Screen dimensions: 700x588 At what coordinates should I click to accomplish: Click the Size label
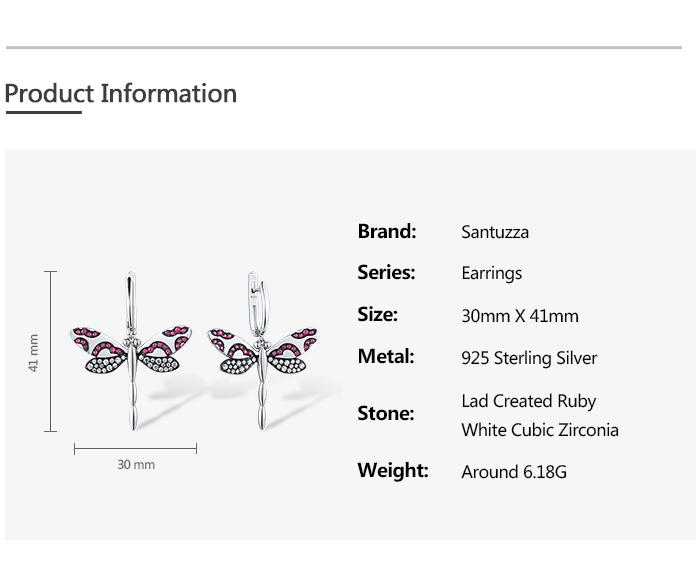377,315
